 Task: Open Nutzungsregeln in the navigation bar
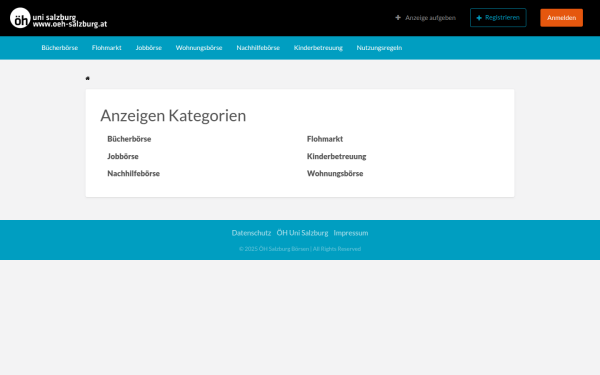point(379,48)
